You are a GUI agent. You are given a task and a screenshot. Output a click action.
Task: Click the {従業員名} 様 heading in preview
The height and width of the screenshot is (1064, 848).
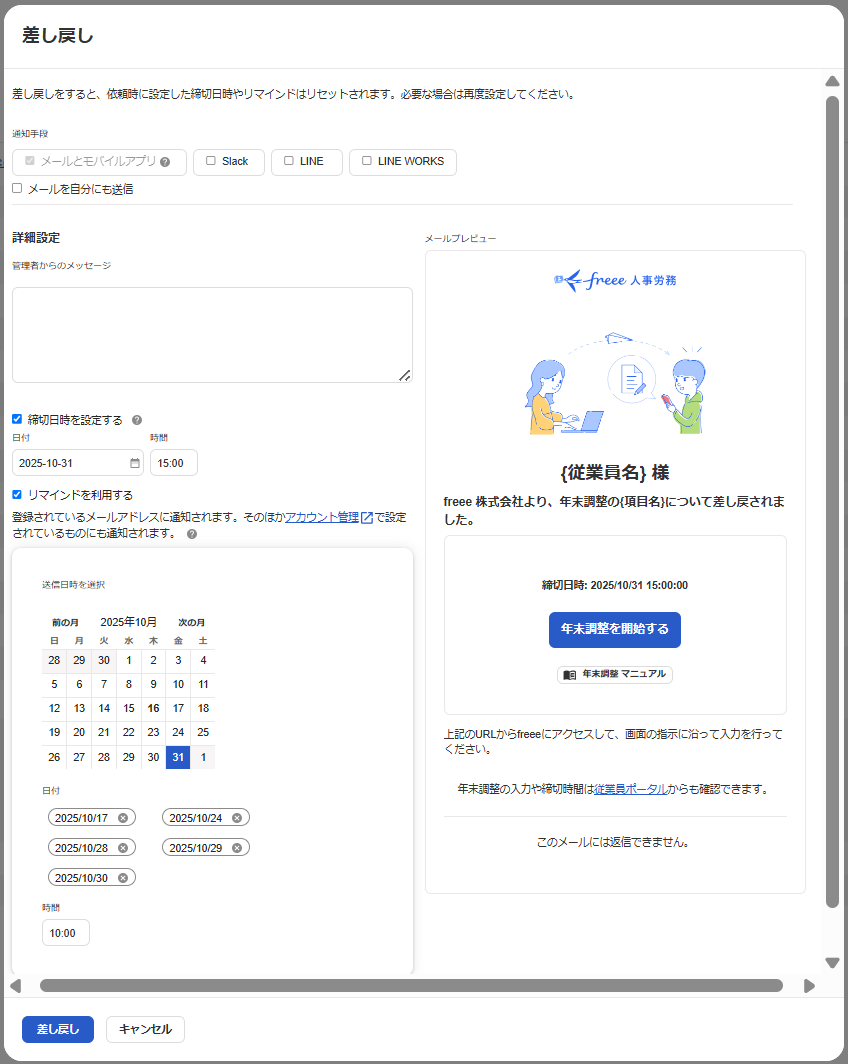(615, 472)
